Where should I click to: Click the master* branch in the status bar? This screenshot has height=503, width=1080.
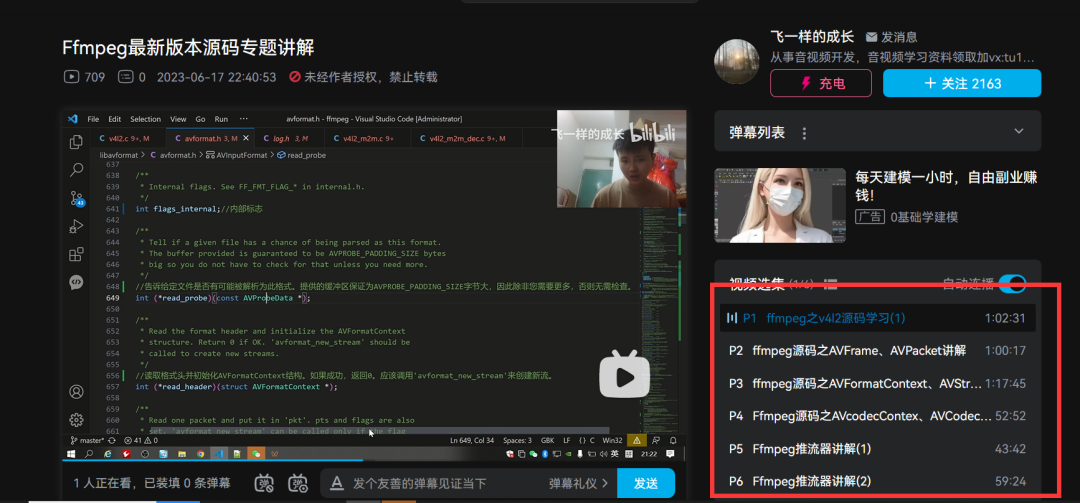click(x=88, y=440)
